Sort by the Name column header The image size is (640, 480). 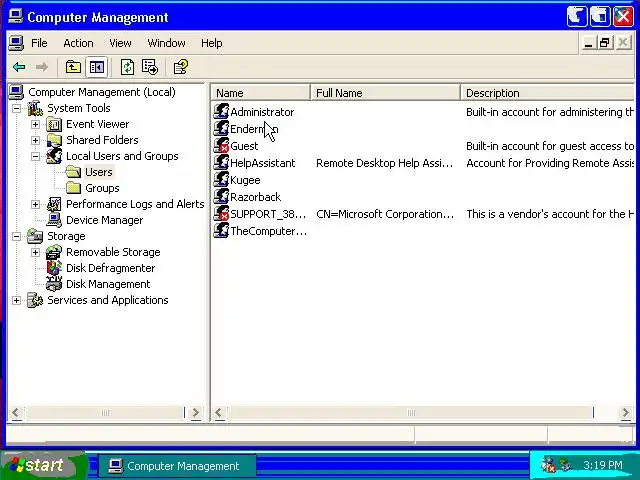(261, 93)
